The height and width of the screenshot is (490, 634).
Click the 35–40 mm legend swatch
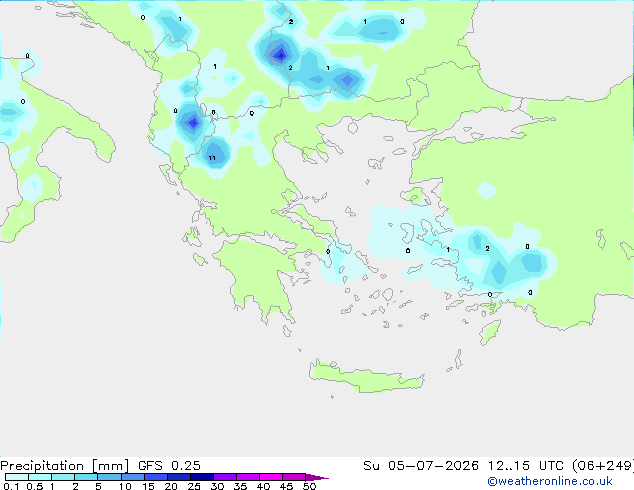248,477
